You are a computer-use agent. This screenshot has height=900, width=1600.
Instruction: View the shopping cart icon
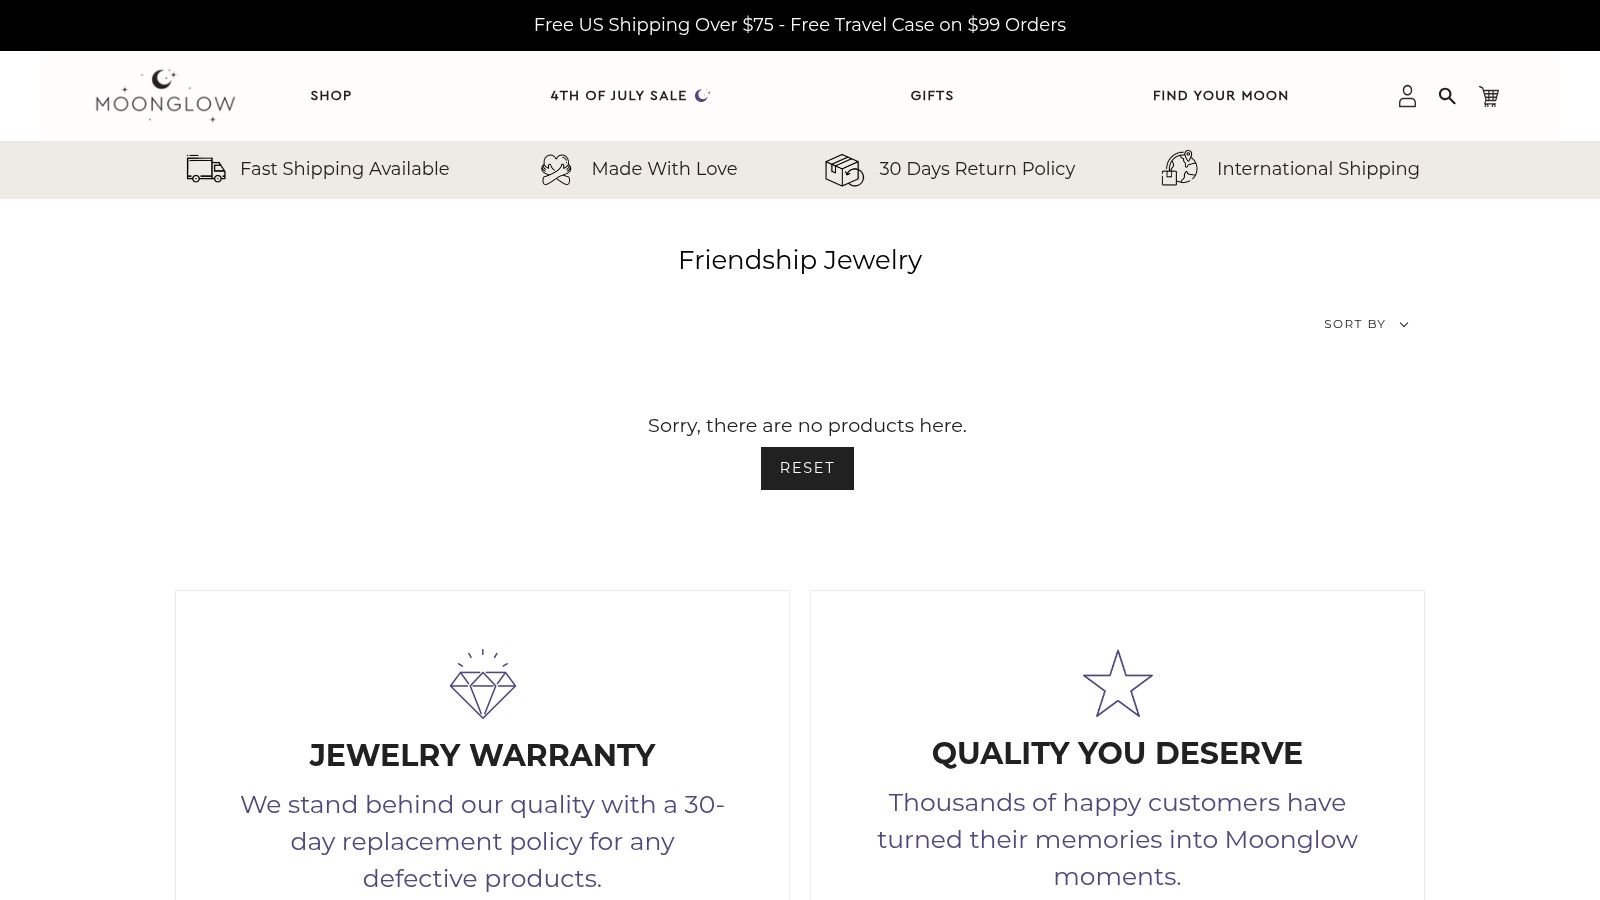(x=1489, y=96)
